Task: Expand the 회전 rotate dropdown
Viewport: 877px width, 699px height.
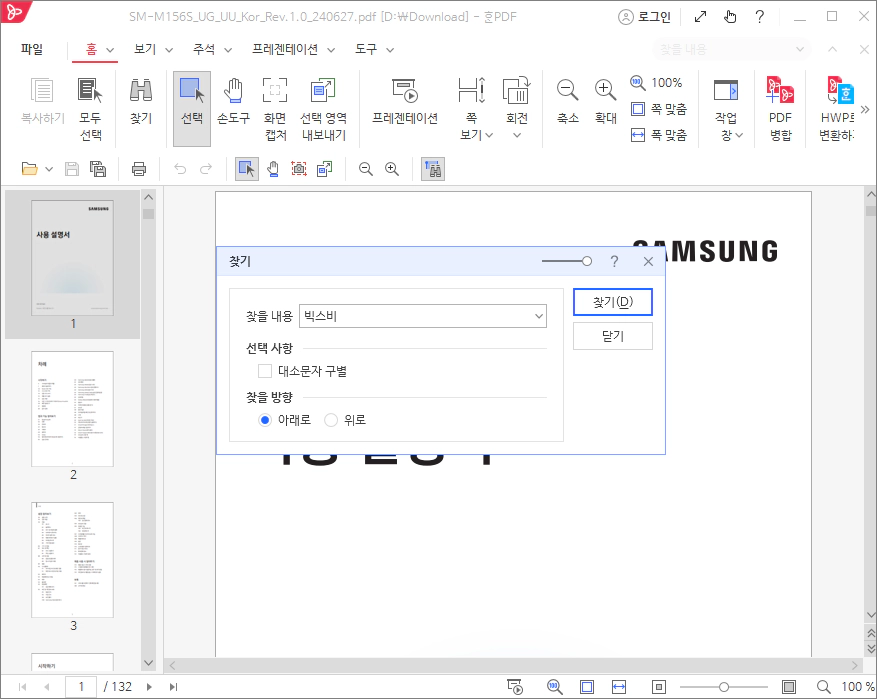Action: tap(517, 135)
